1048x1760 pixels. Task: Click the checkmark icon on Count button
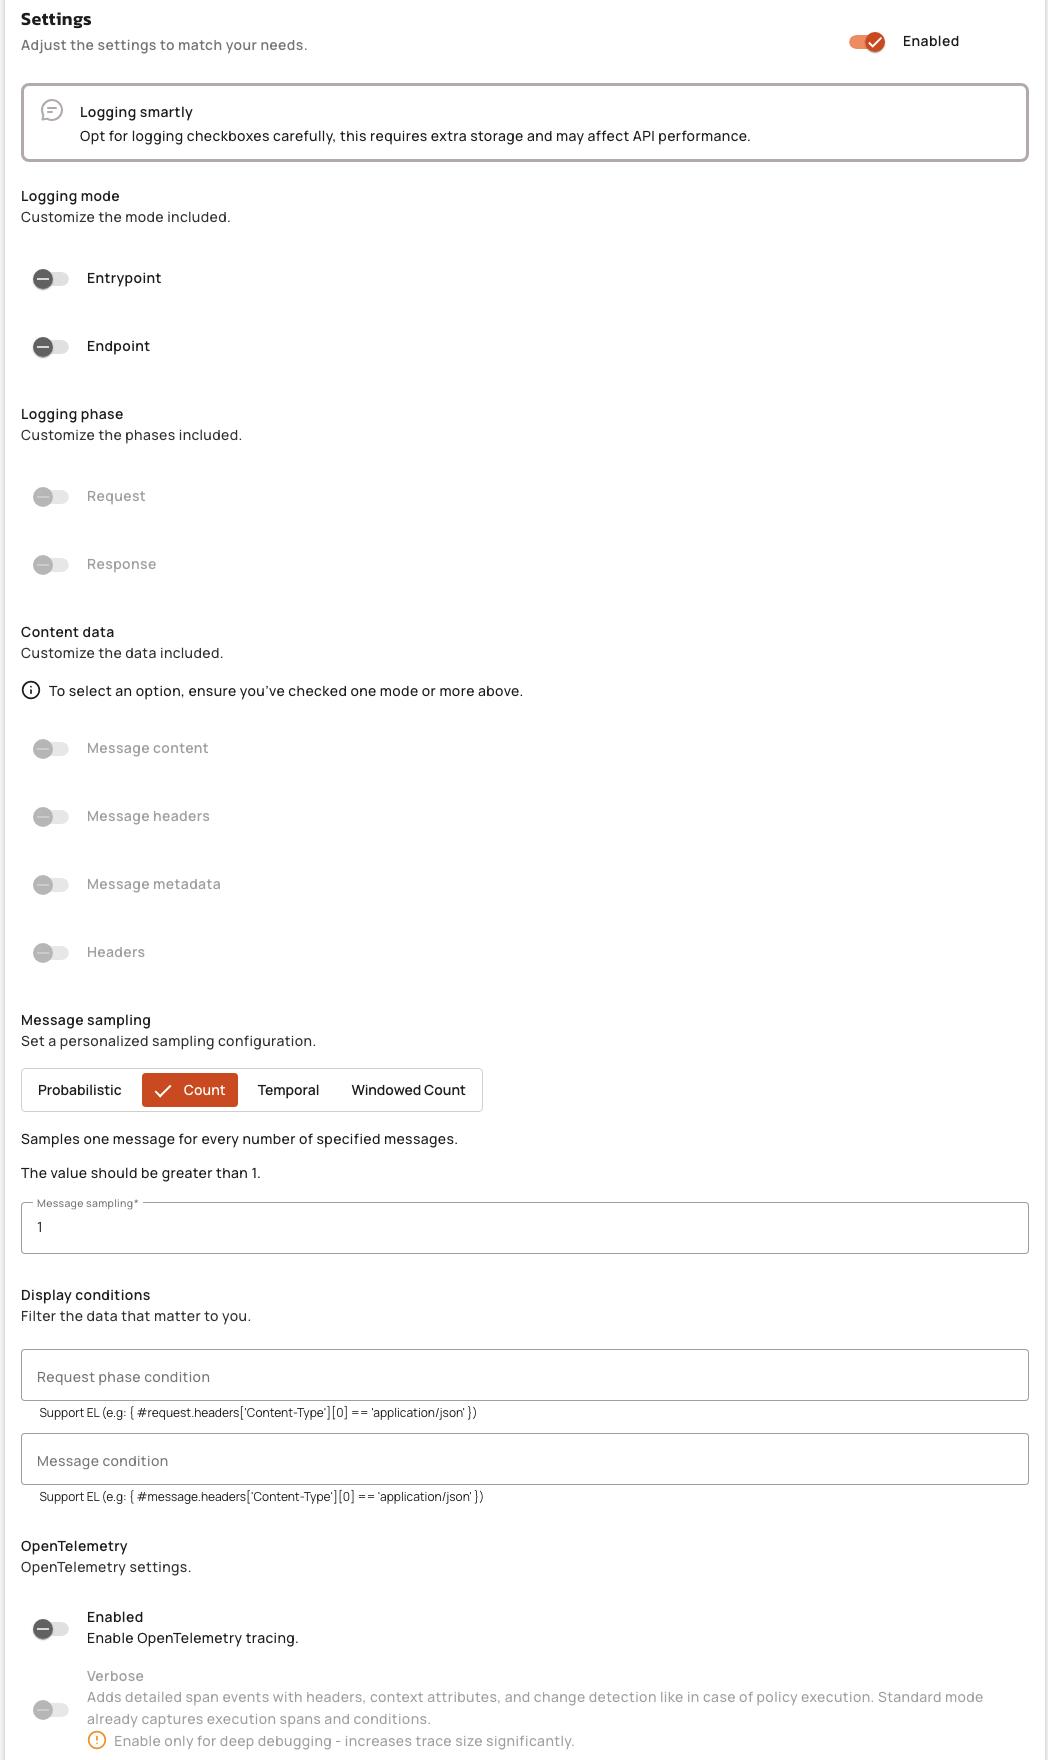(x=163, y=1091)
